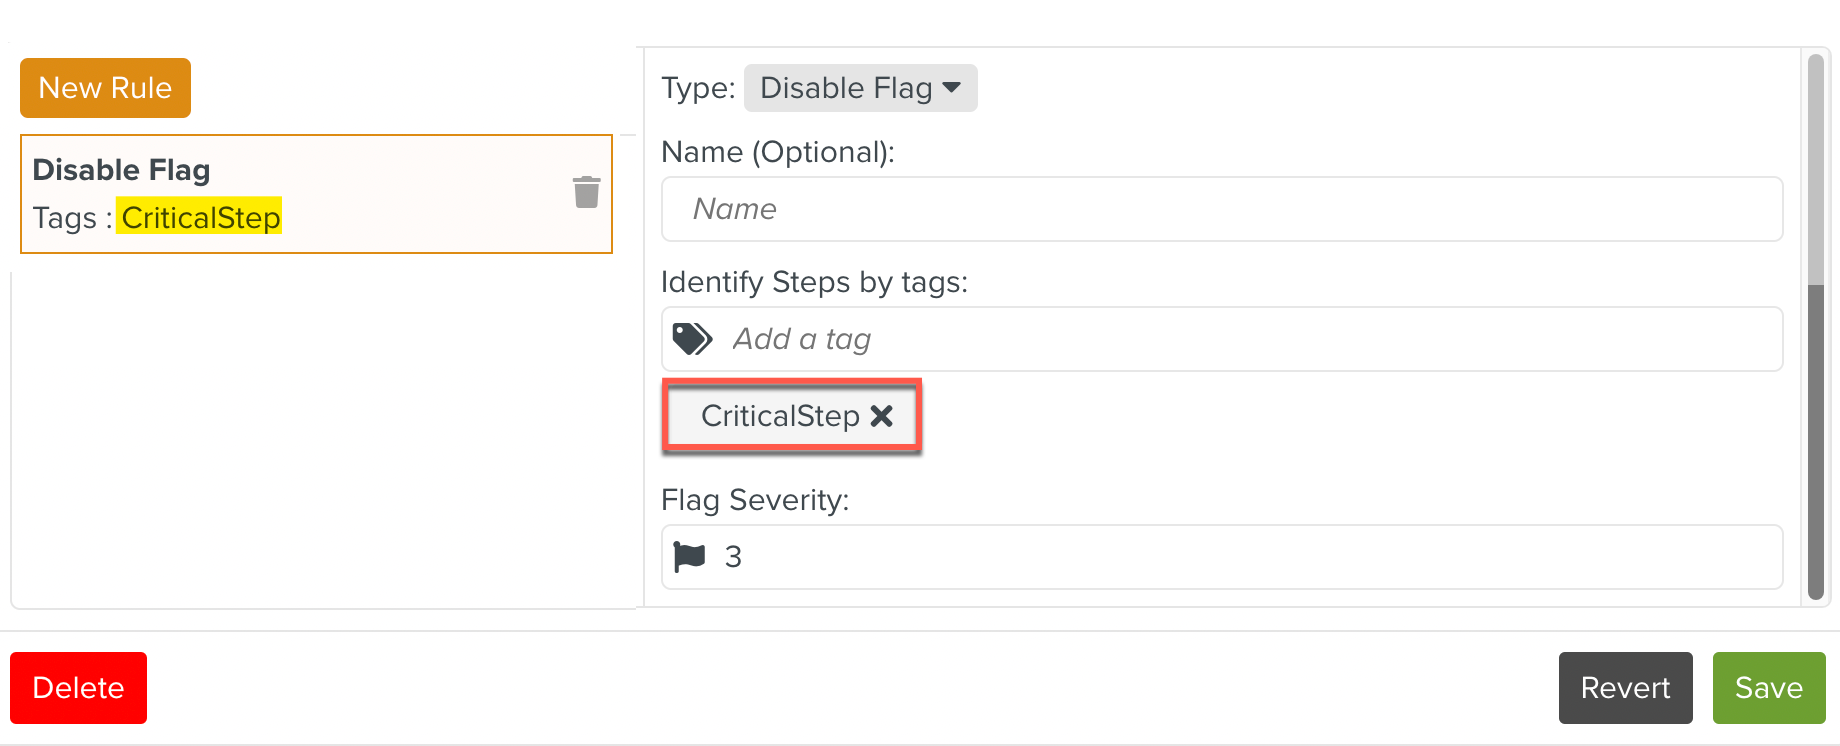1840x746 pixels.
Task: Click the CriticalStep tag chip label
Action: (779, 416)
